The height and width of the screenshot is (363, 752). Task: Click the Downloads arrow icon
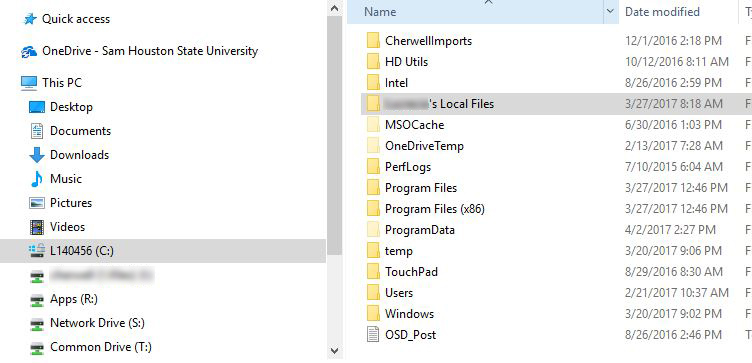(37, 155)
